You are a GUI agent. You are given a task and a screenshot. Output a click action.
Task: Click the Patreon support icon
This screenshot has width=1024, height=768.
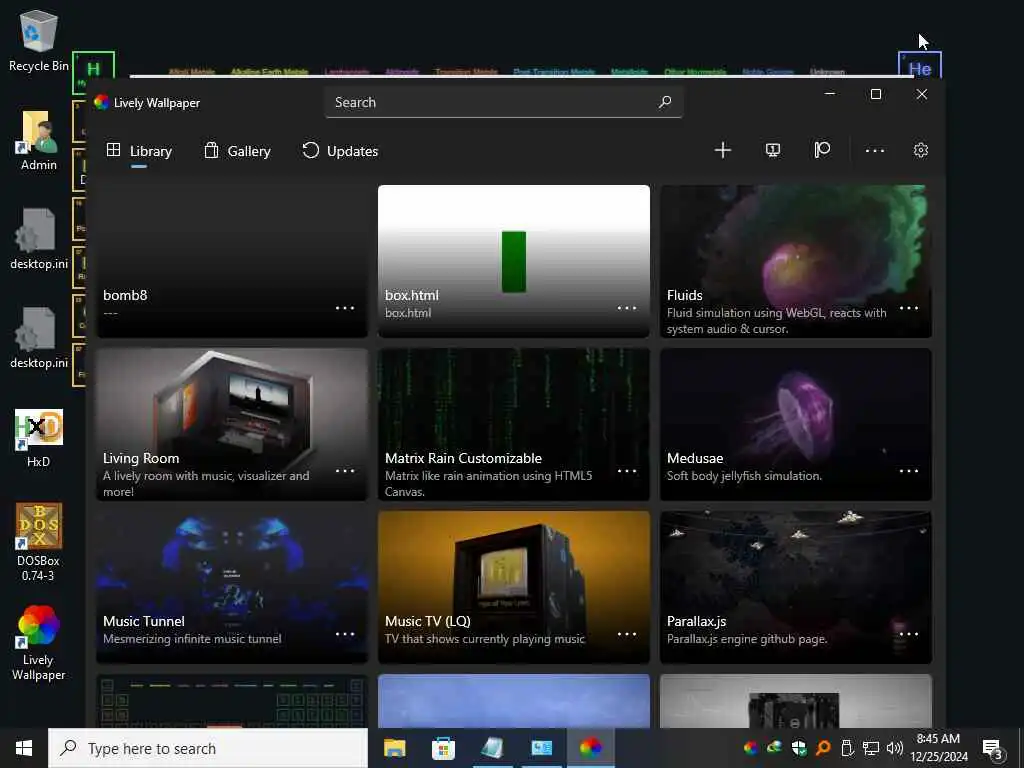(x=822, y=150)
